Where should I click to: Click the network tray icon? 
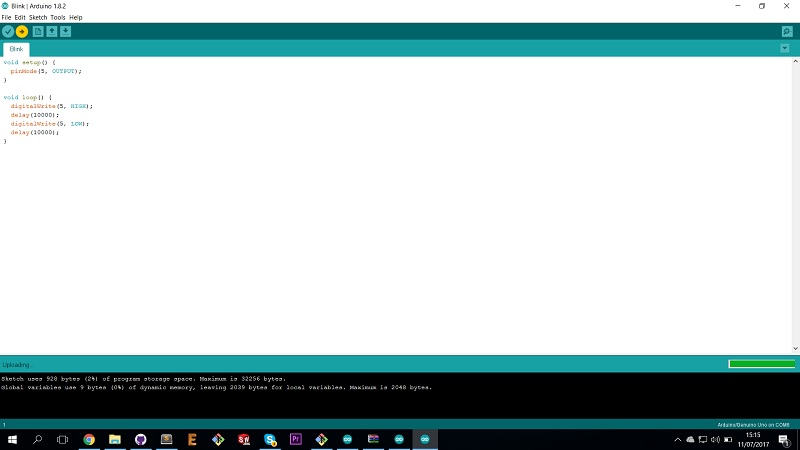[x=703, y=439]
